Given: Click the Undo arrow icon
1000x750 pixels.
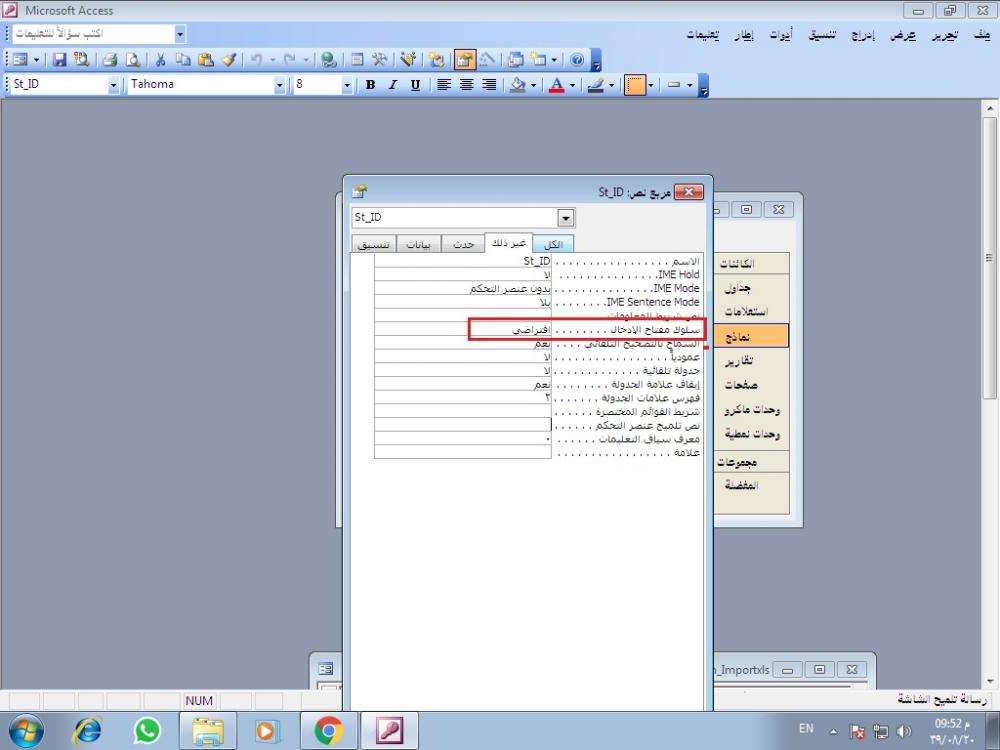Looking at the screenshot, I should click(x=256, y=60).
